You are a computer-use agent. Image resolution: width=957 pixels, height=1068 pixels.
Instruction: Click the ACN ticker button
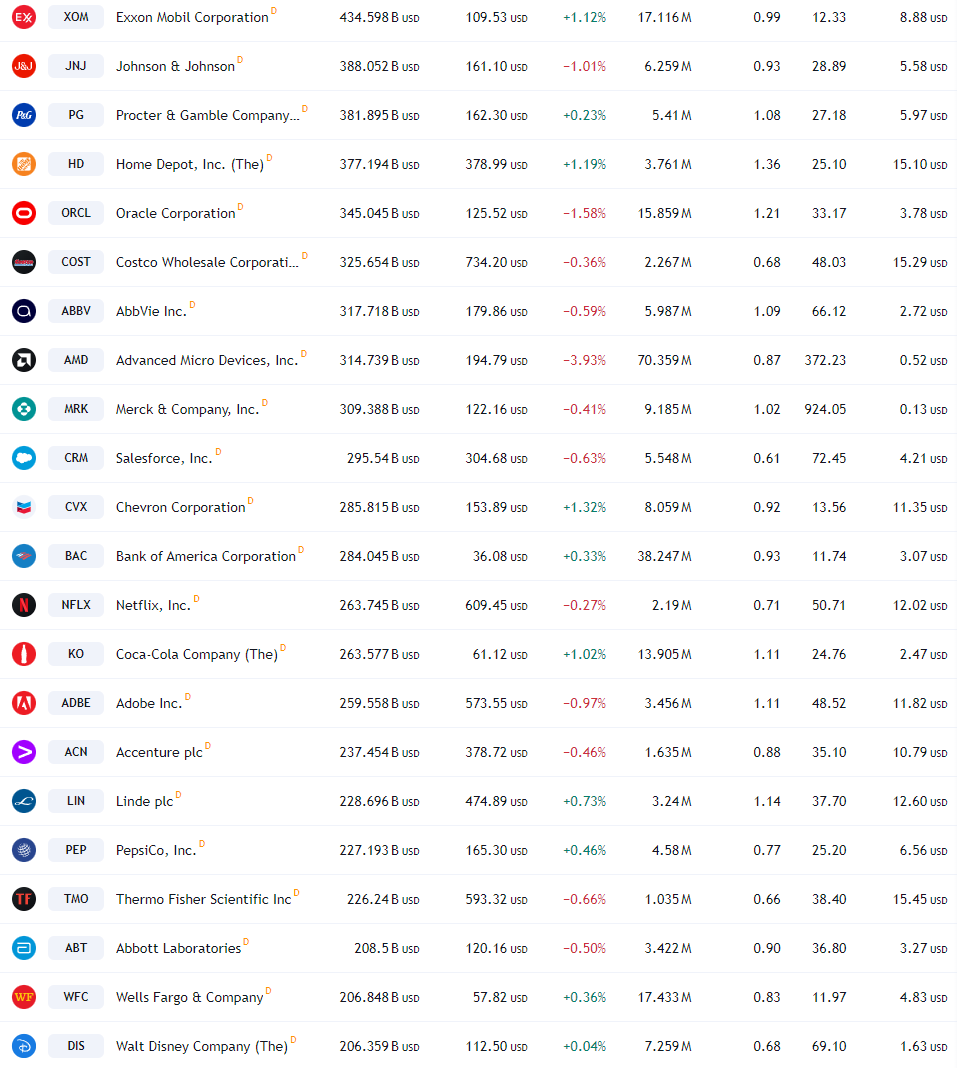76,752
